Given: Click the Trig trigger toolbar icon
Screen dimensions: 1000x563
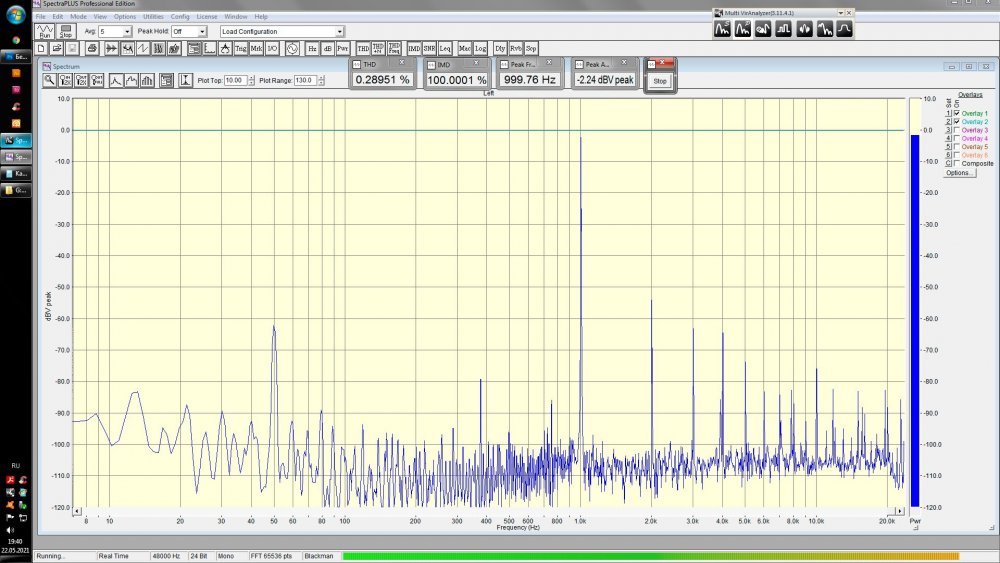Looking at the screenshot, I should (x=241, y=48).
